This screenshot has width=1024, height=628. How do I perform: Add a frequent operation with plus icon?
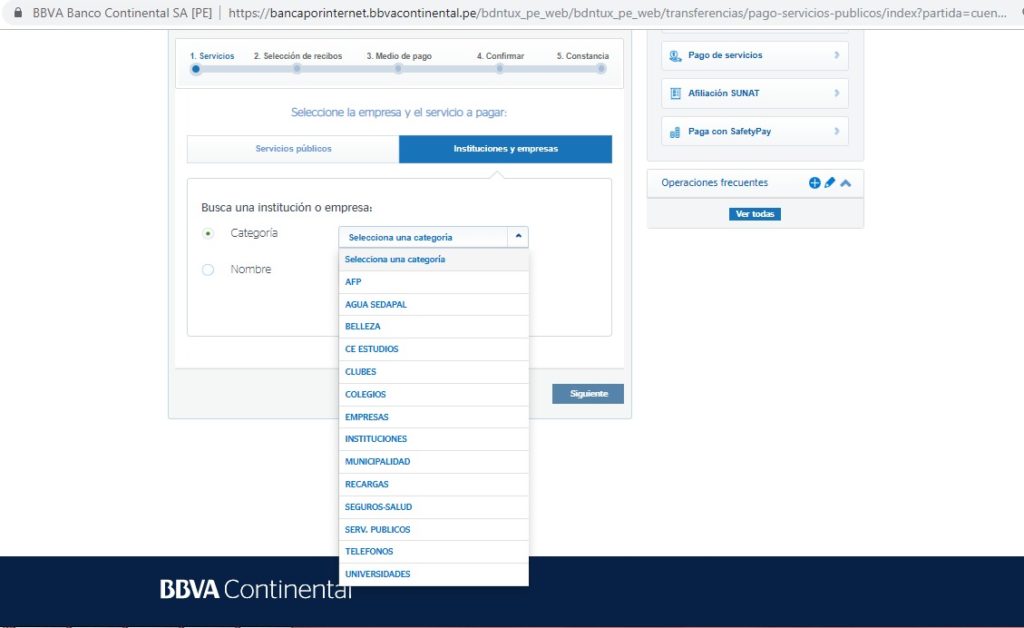pyautogui.click(x=814, y=183)
